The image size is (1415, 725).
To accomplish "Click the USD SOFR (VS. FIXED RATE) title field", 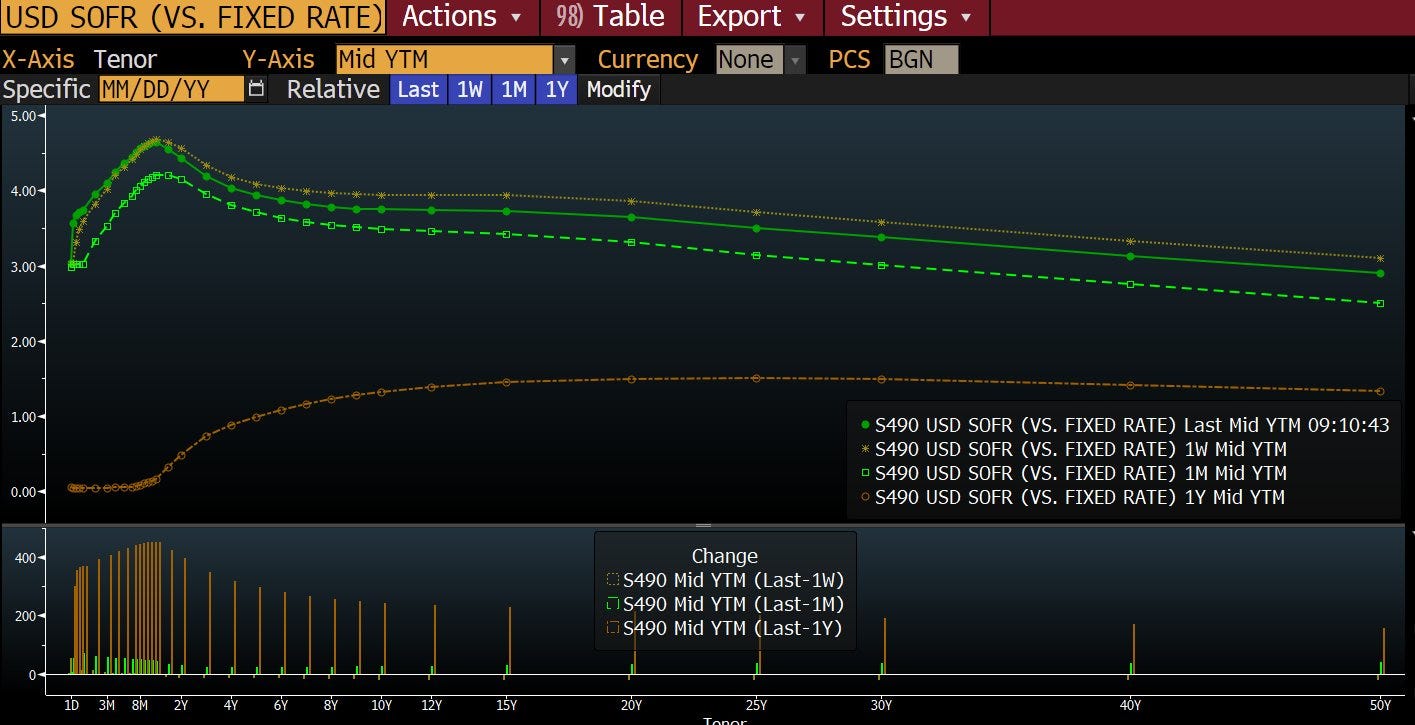I will tap(192, 17).
